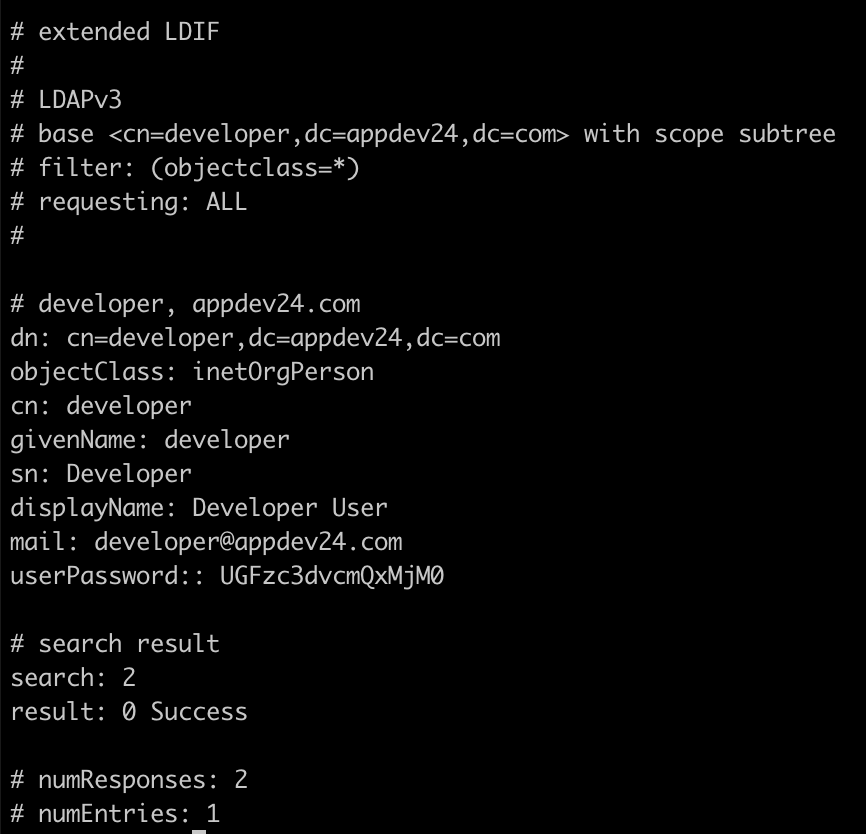Click the 'givenName' attribute line
This screenshot has height=834, width=866.
[150, 440]
